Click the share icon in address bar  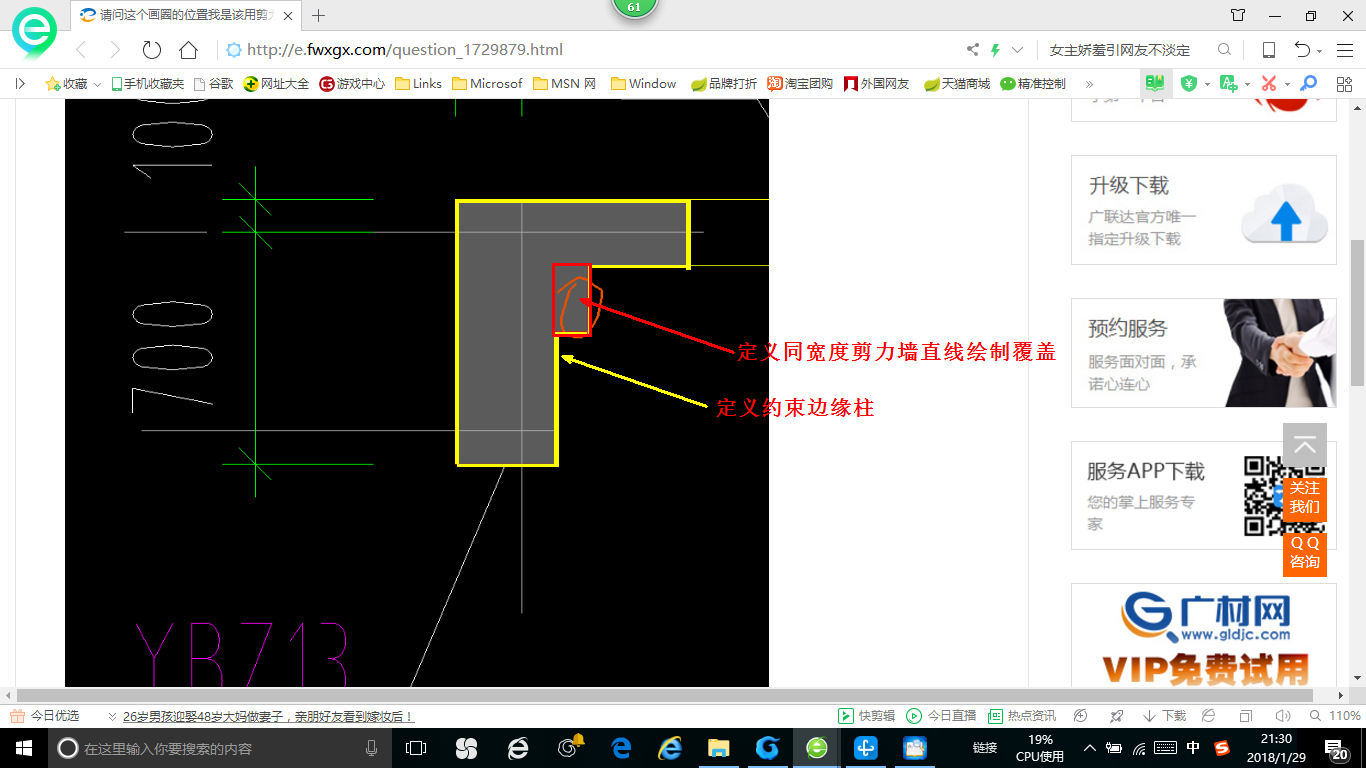point(973,50)
